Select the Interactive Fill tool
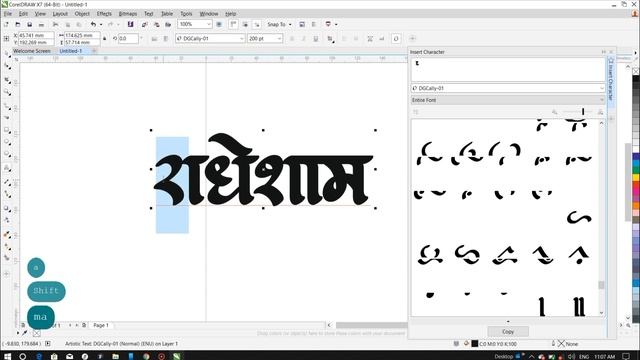 (7, 247)
